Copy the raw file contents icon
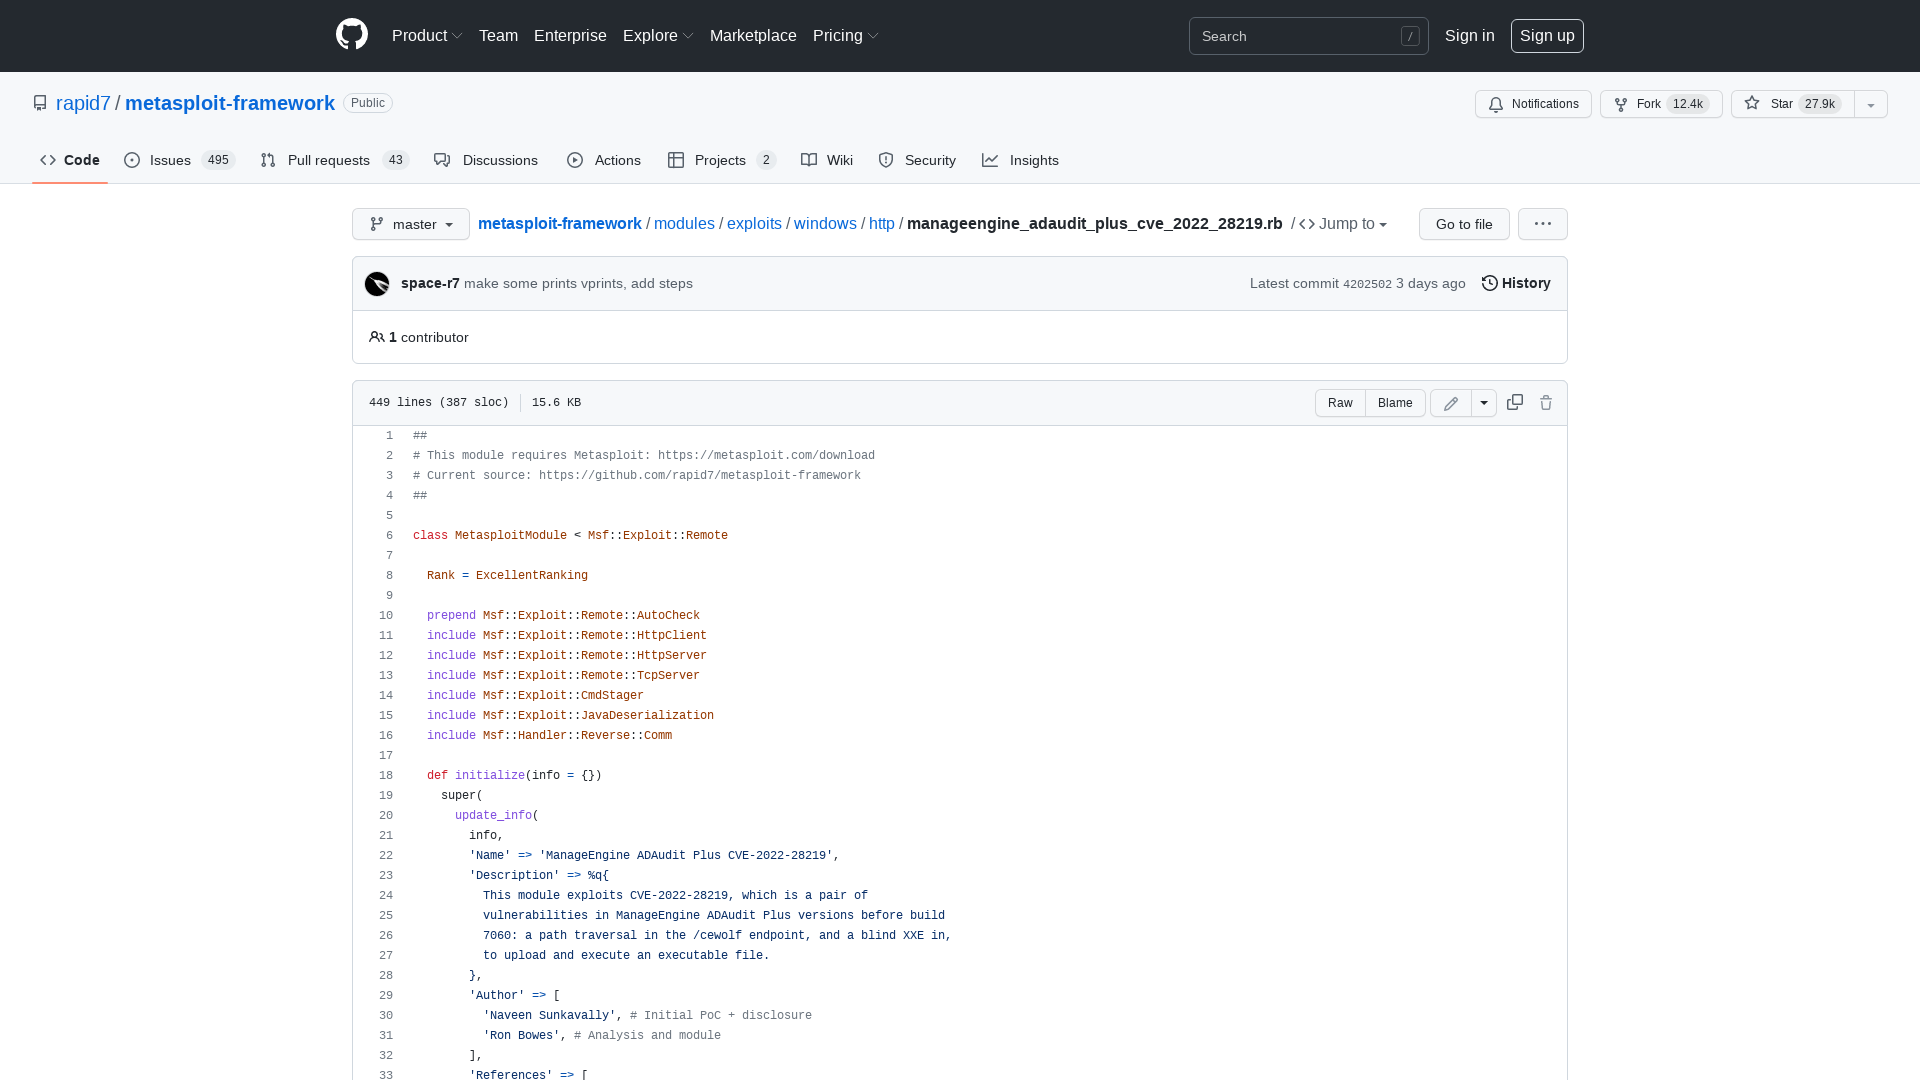The image size is (1920, 1080). (x=1514, y=402)
